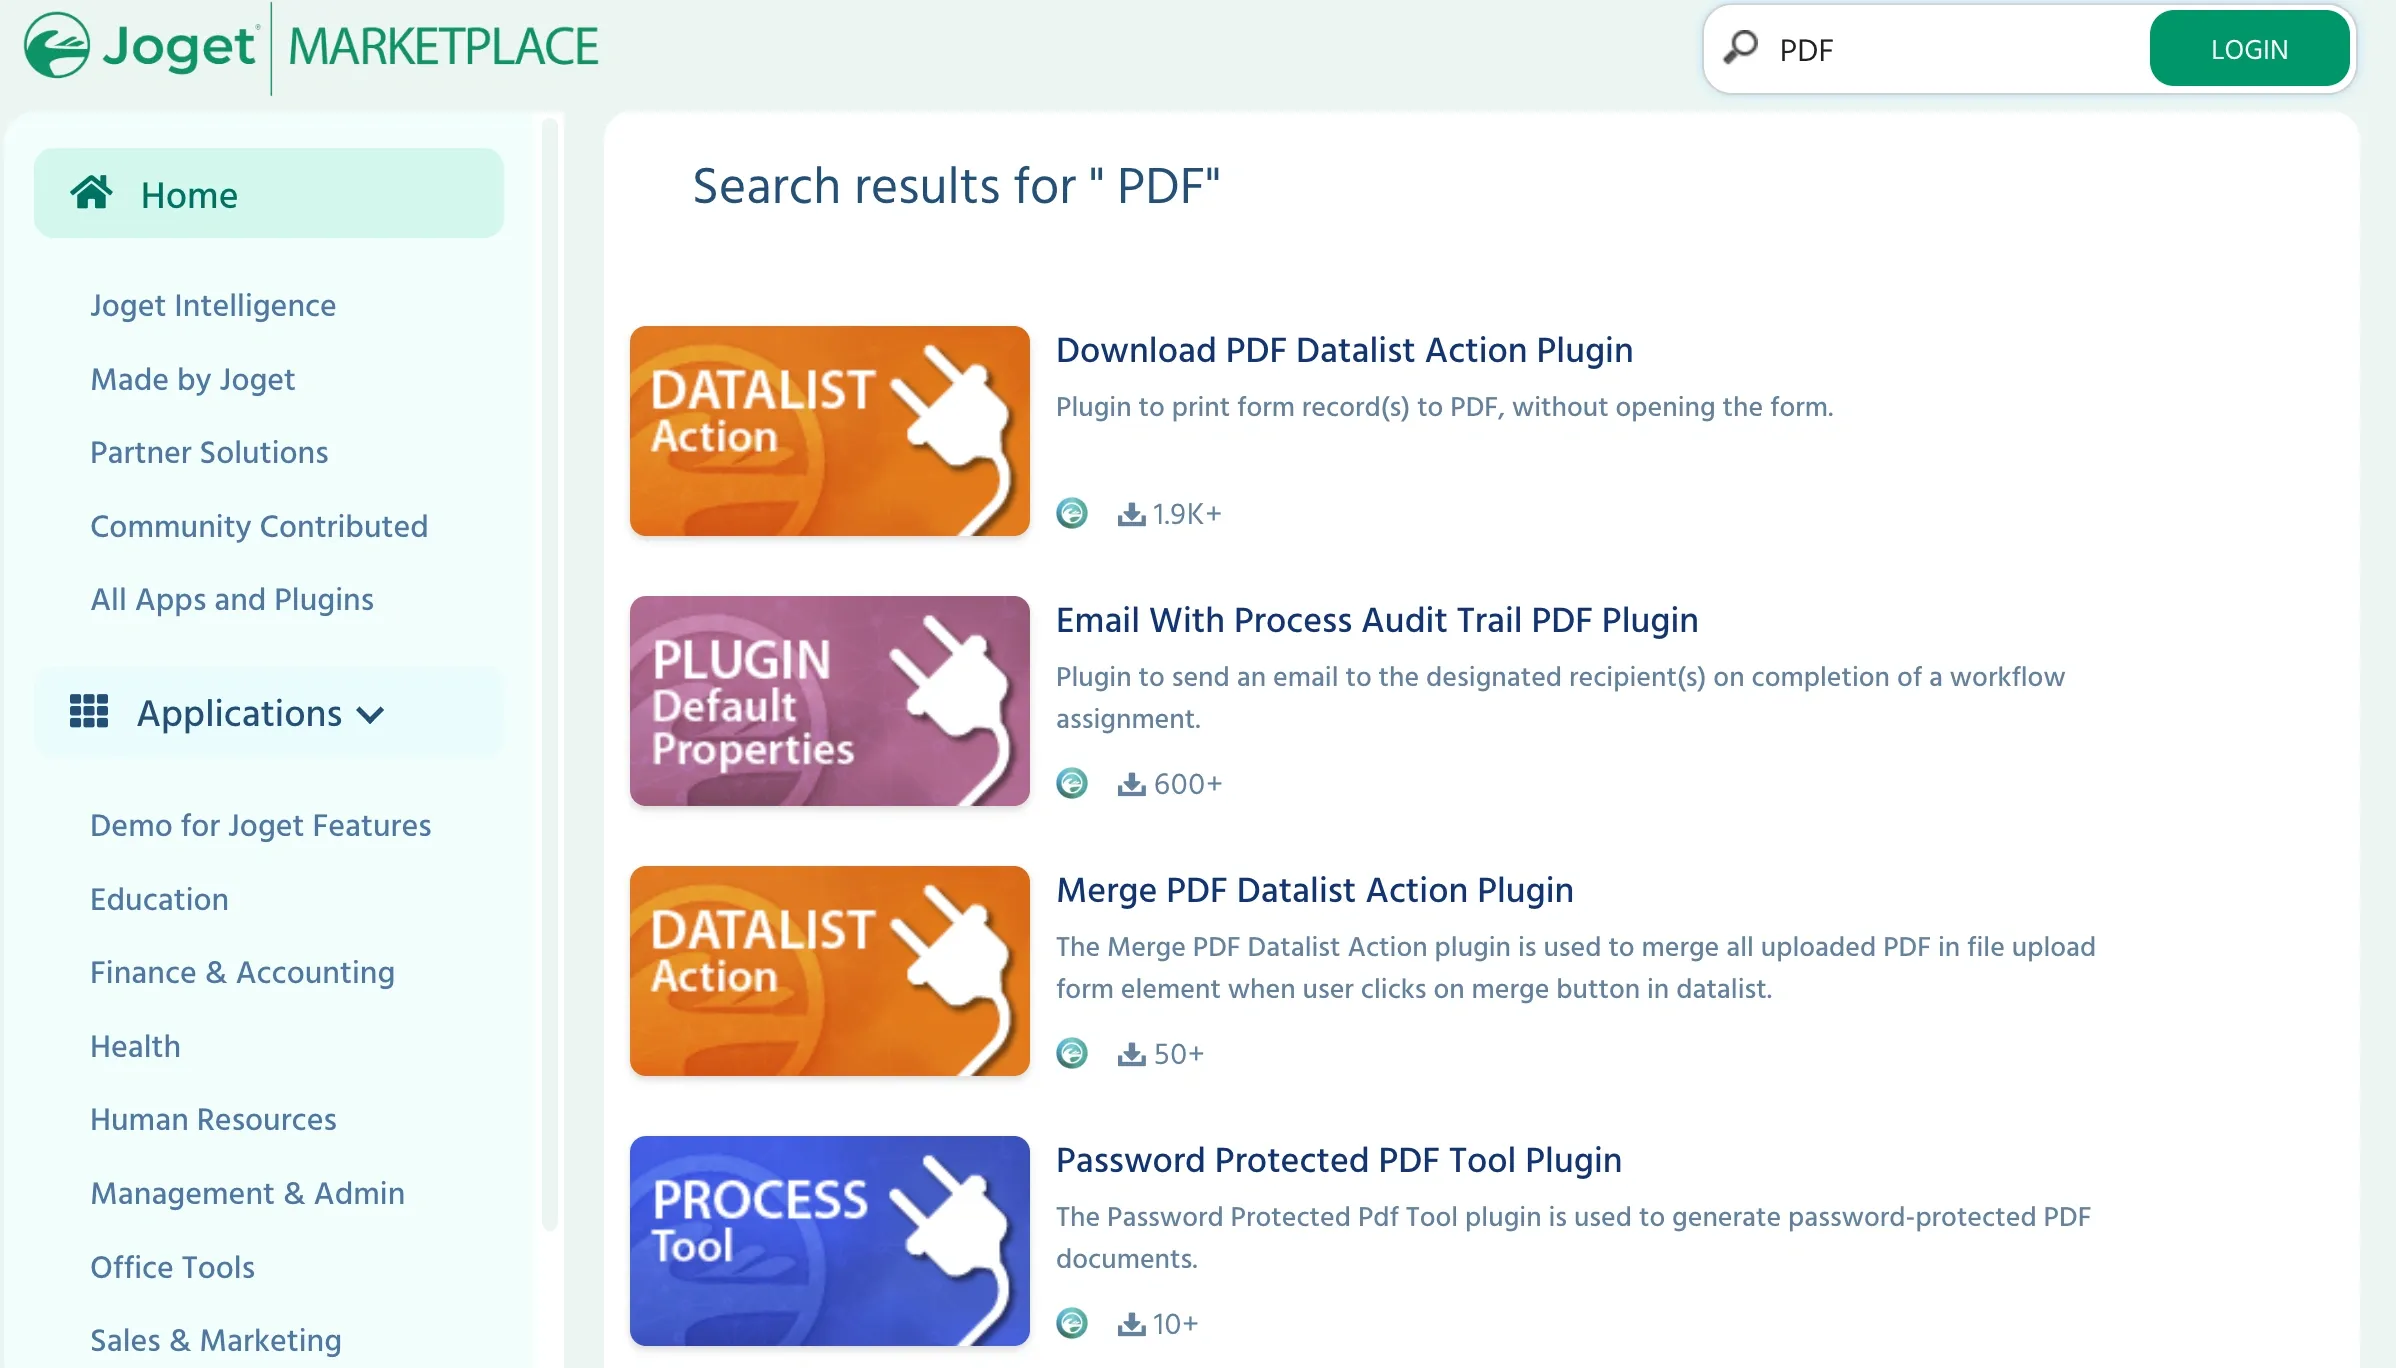The width and height of the screenshot is (2396, 1368).
Task: Open the Community Contributed category
Action: point(259,526)
